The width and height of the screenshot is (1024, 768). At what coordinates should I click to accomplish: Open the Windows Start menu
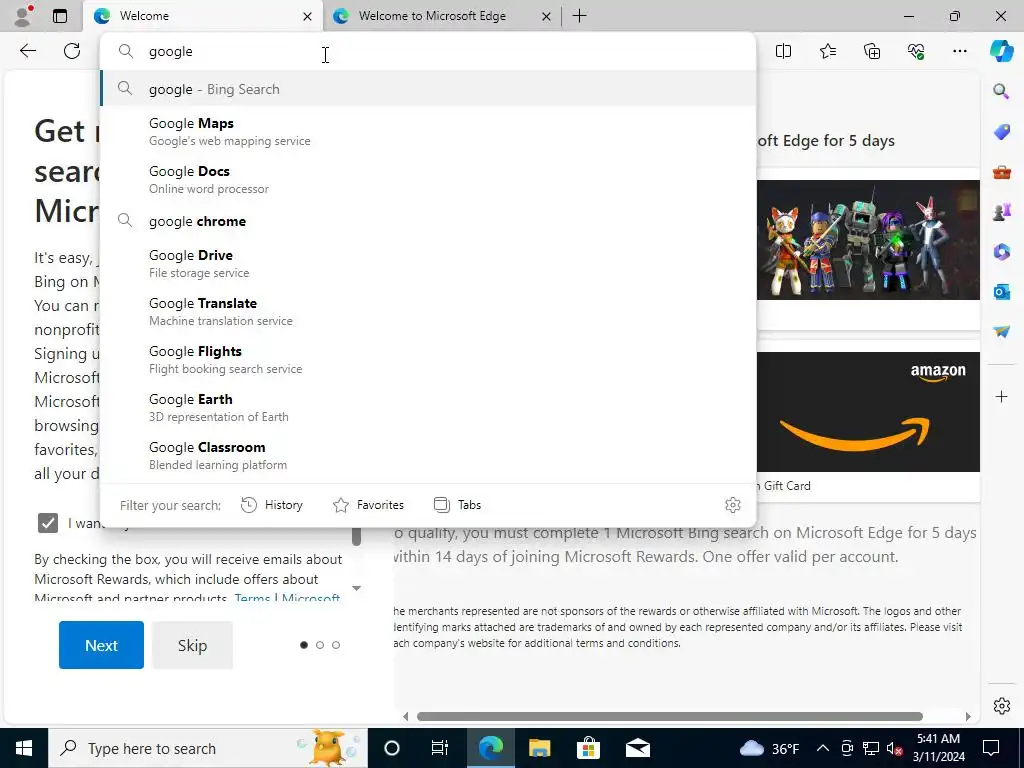coord(24,748)
